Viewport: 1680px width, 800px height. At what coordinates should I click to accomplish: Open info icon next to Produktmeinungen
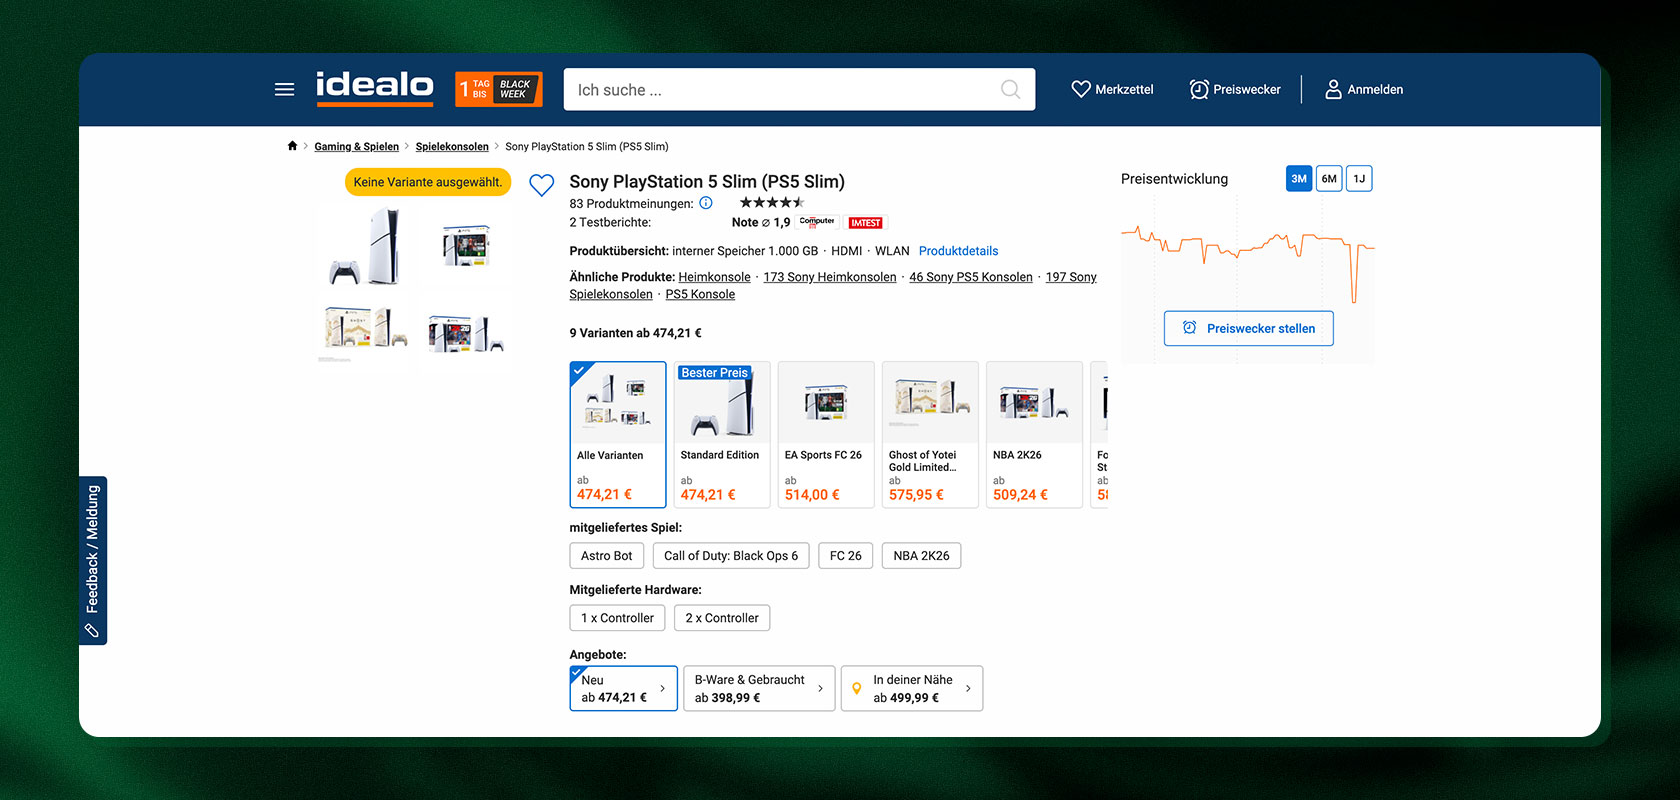tap(706, 203)
